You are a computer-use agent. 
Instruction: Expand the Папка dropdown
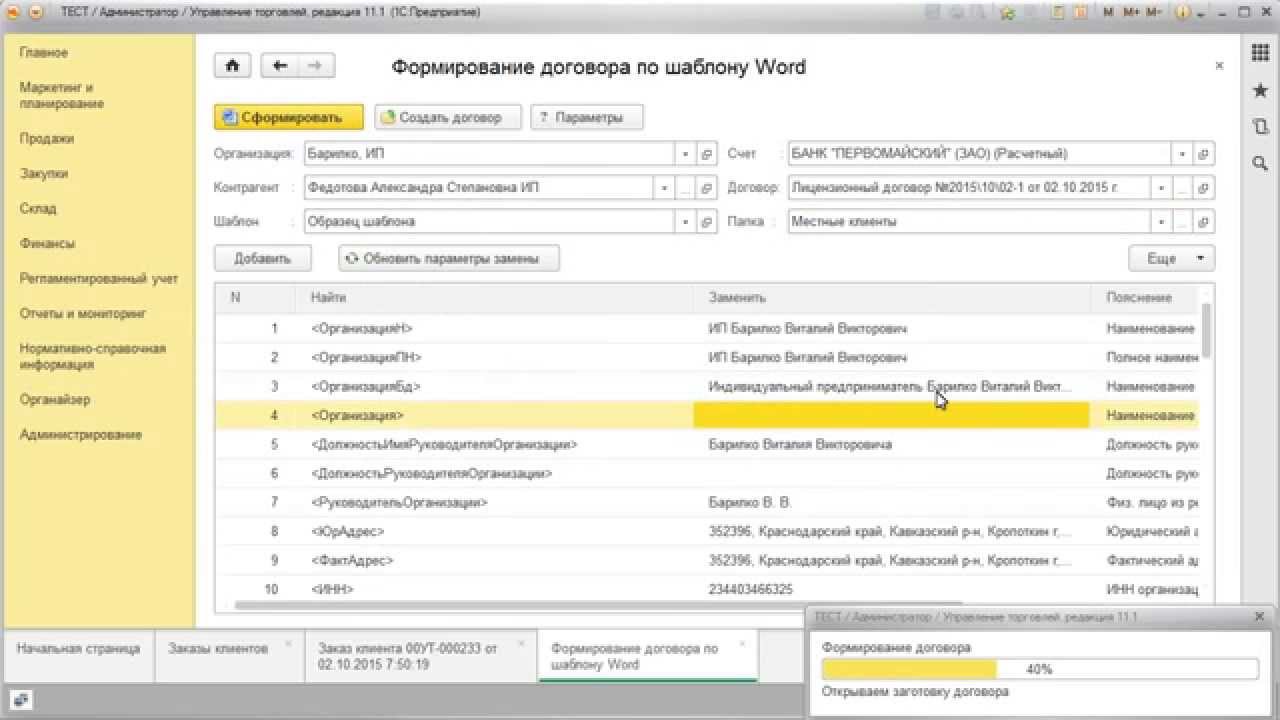click(1163, 221)
